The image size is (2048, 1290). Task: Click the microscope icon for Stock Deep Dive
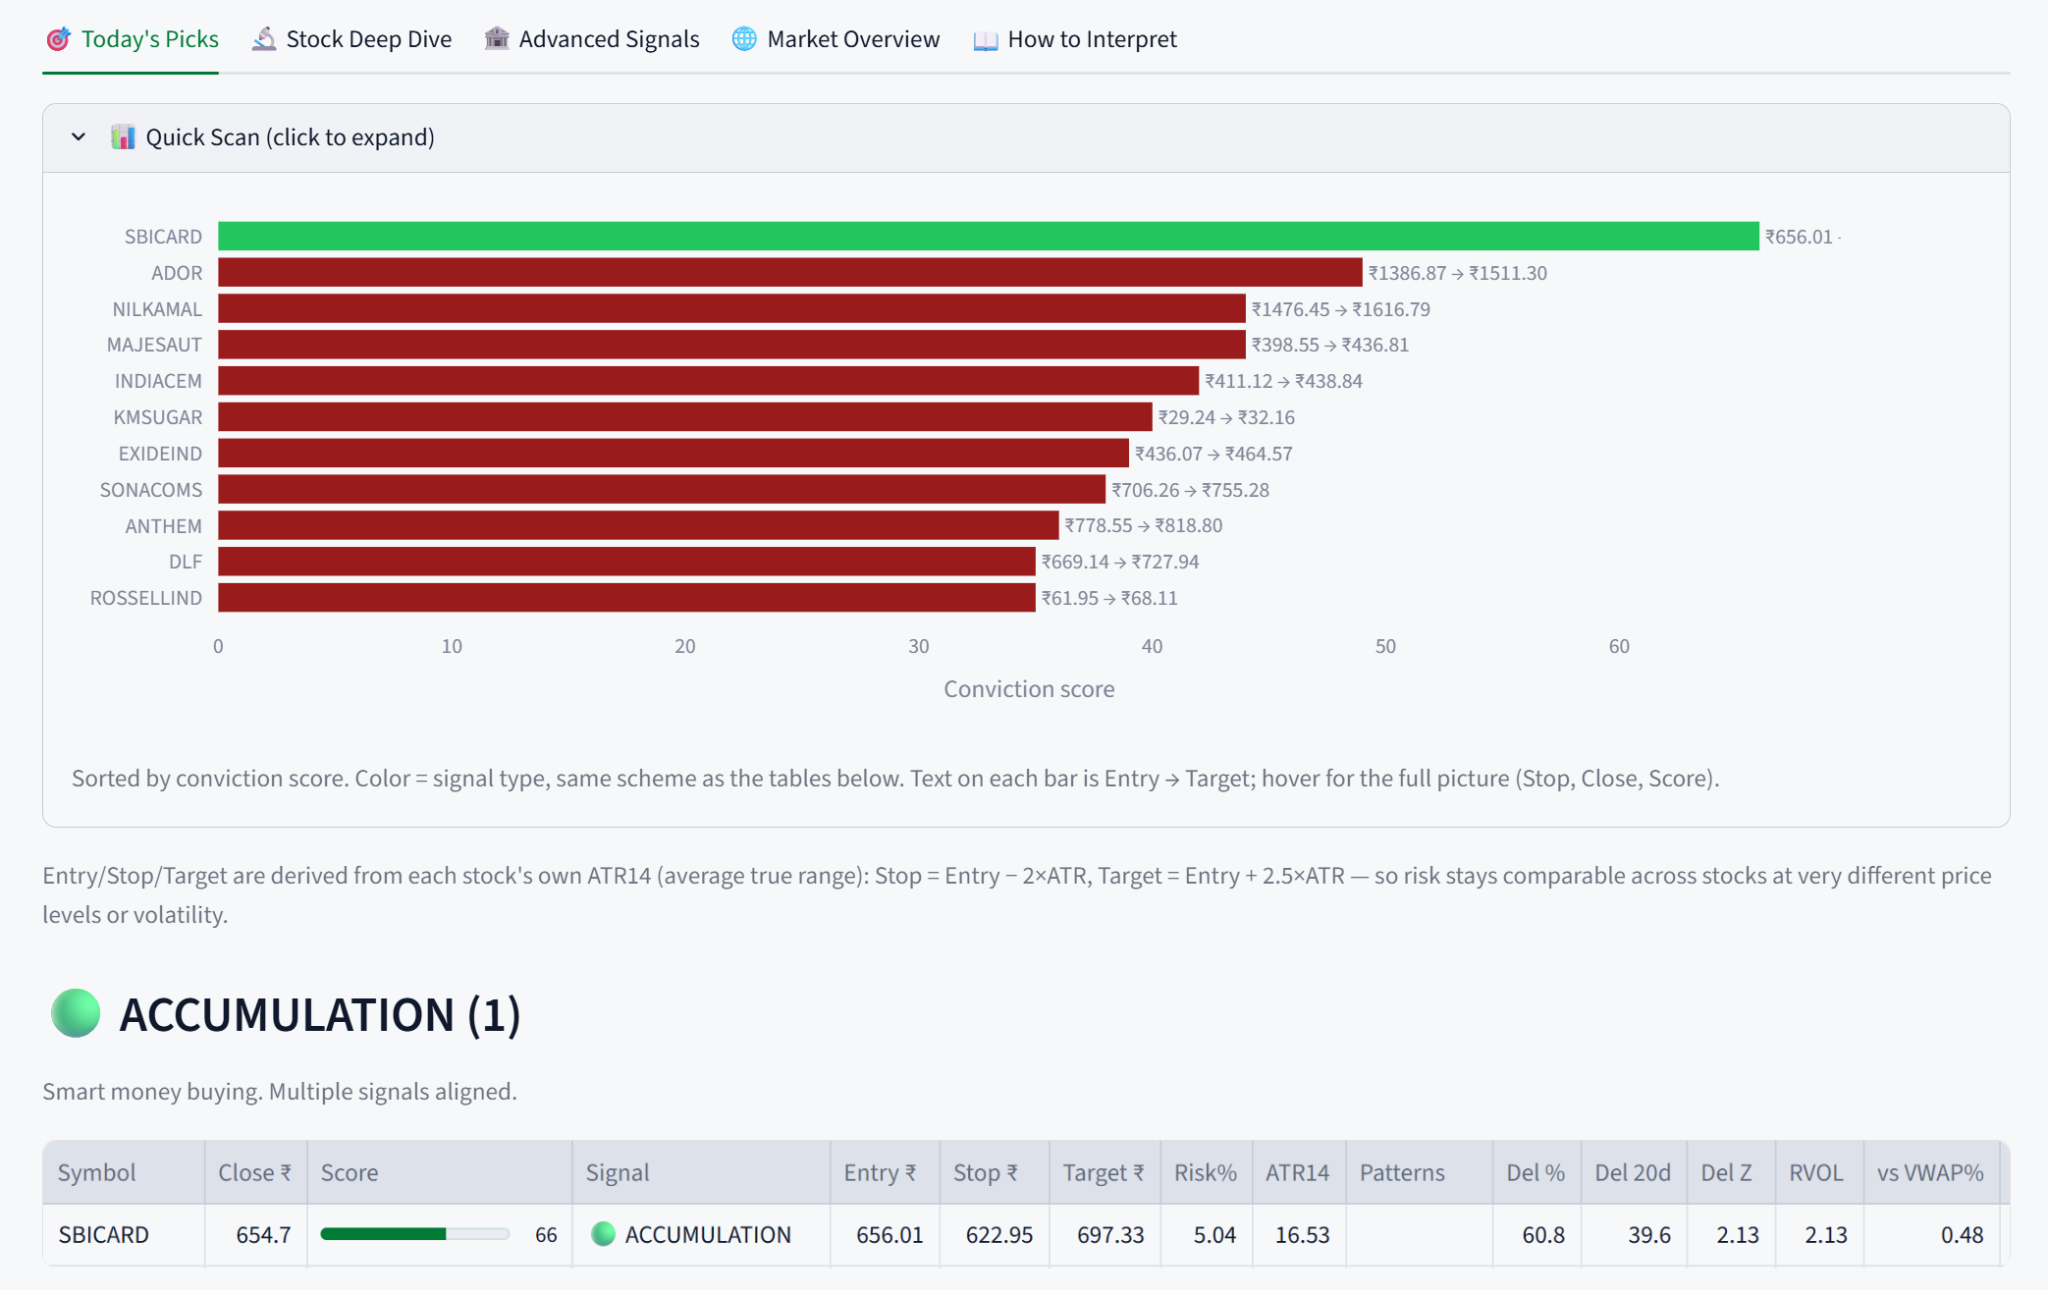point(264,39)
